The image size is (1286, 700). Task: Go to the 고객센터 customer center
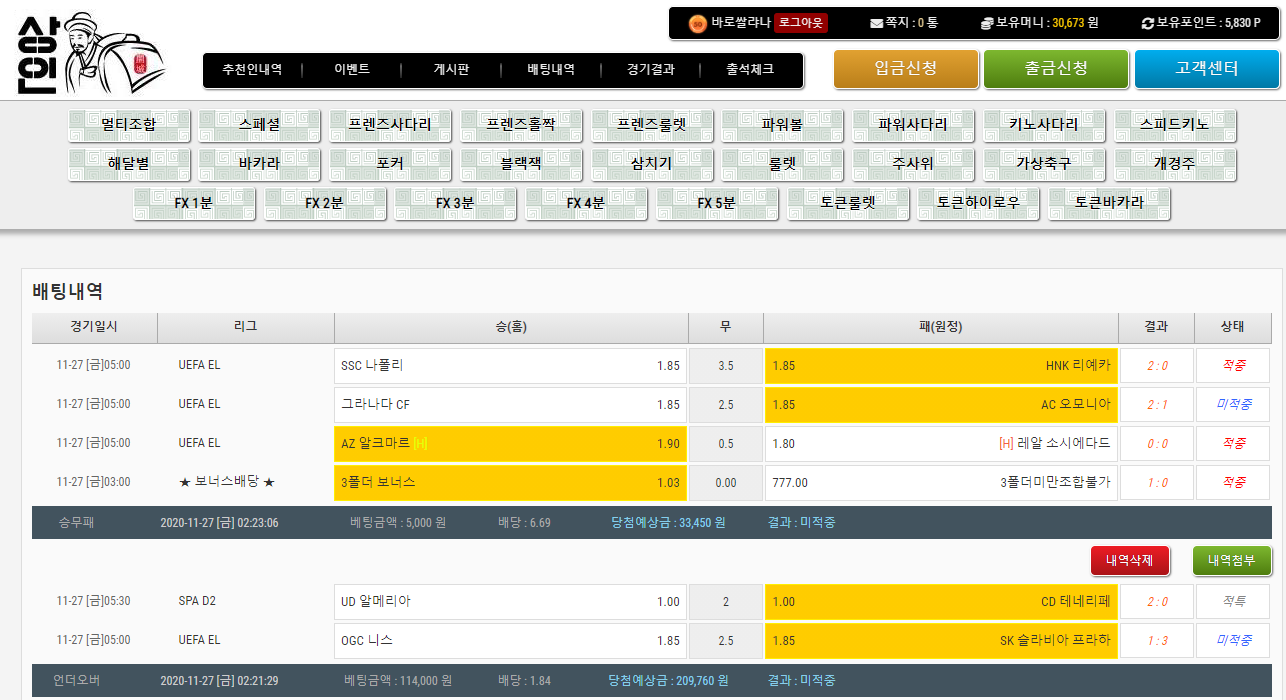click(x=1206, y=69)
